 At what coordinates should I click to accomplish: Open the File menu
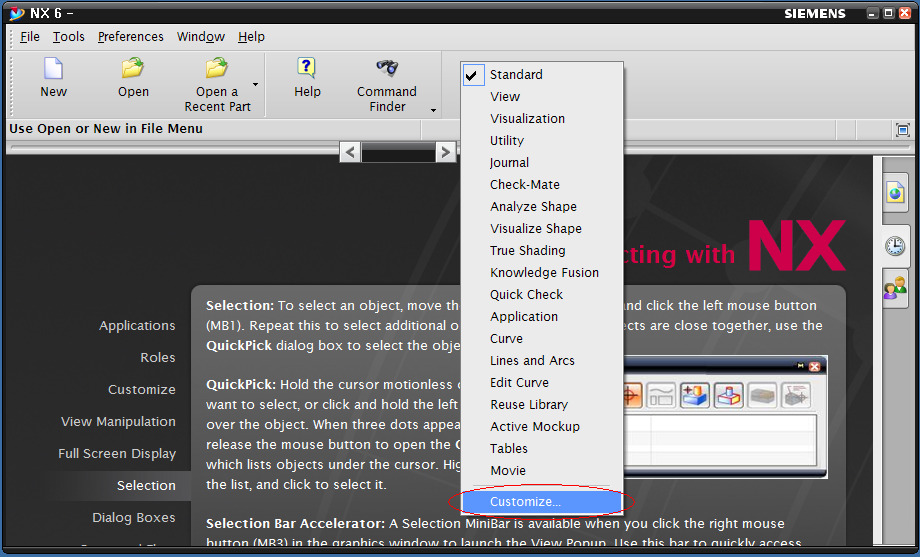coord(30,36)
